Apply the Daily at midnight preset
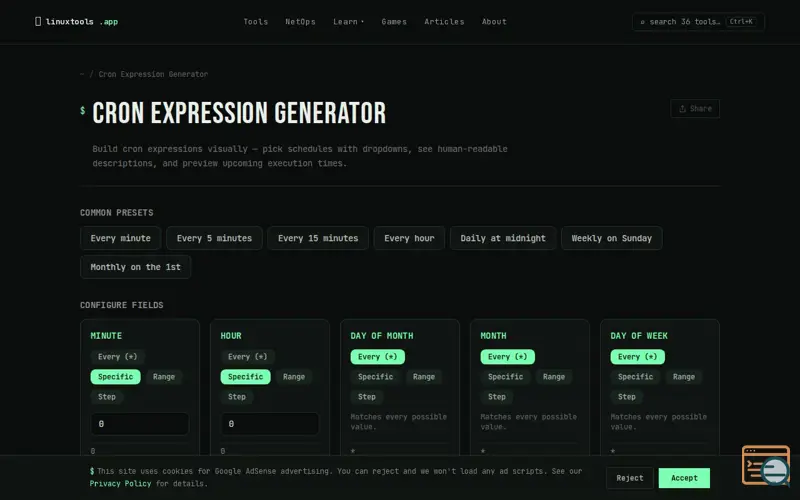This screenshot has width=800, height=500. click(x=503, y=238)
